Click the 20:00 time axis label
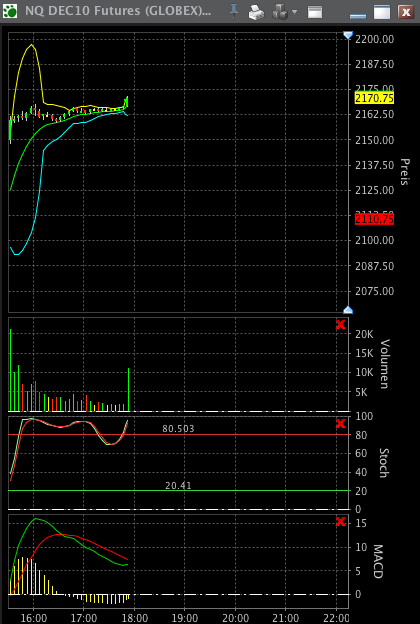420x624 pixels. point(235,618)
